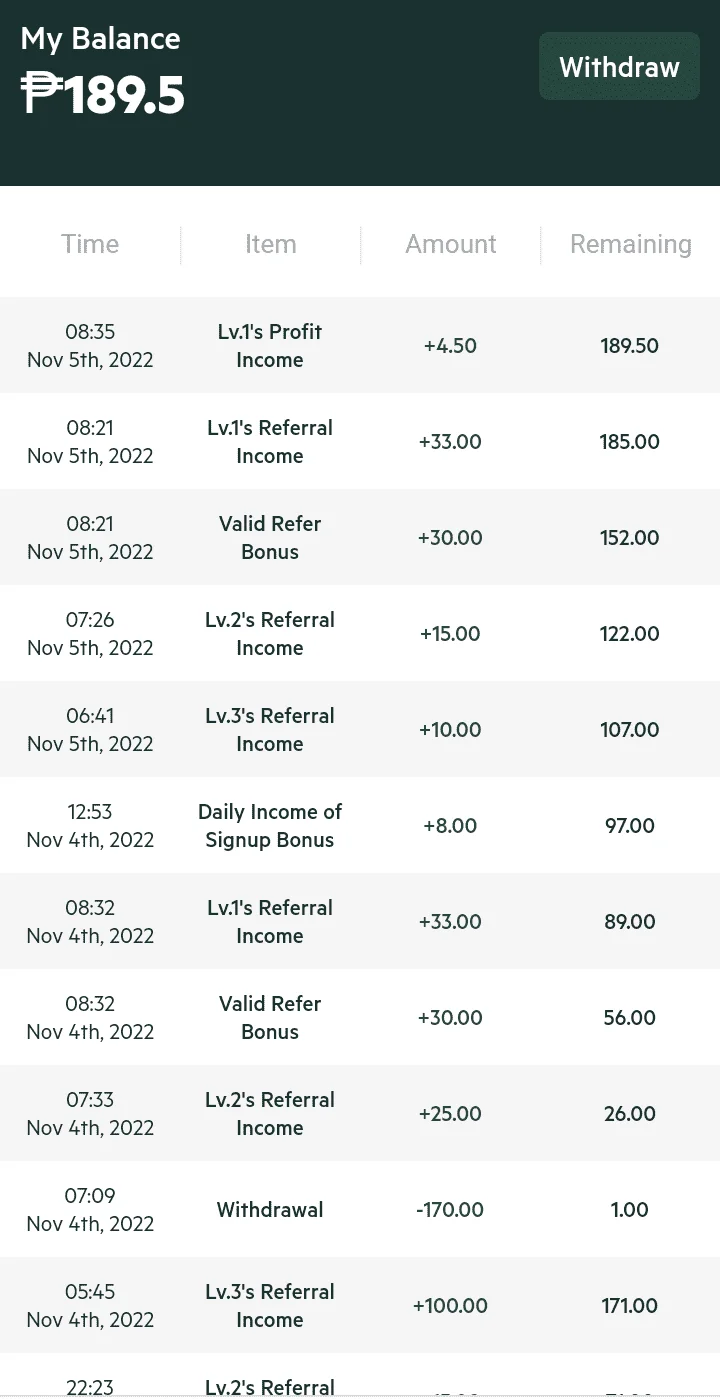Select Lv.2's Referral Income +25.00 row

(x=360, y=1113)
